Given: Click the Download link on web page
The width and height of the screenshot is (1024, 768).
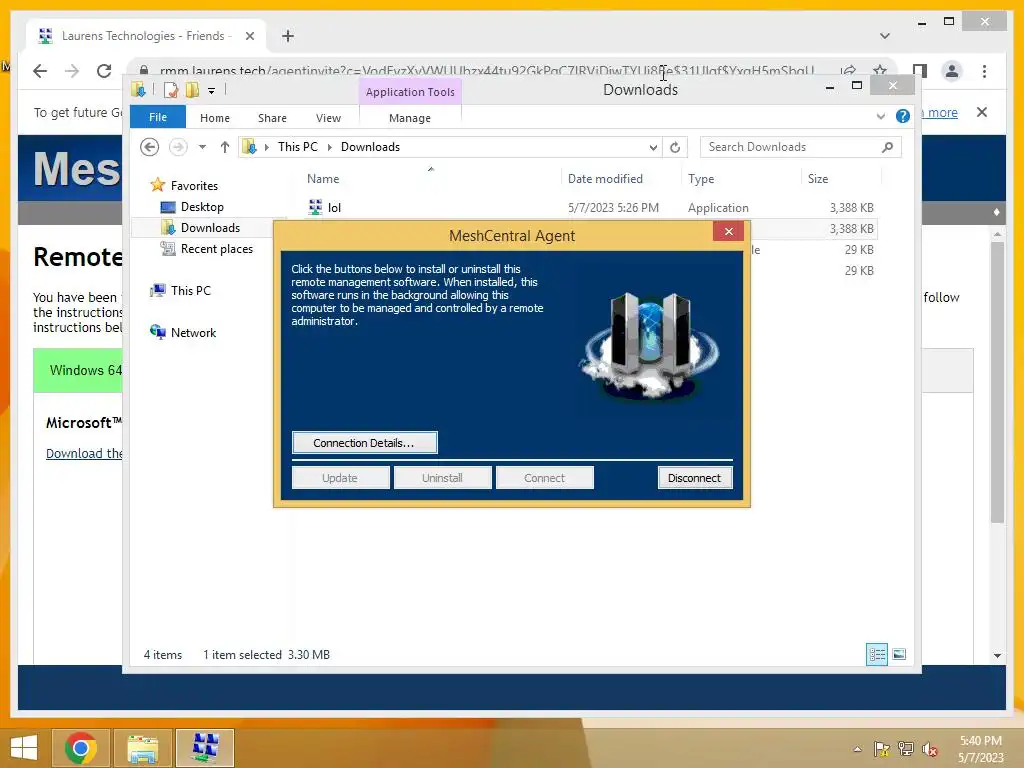Looking at the screenshot, I should click(84, 453).
